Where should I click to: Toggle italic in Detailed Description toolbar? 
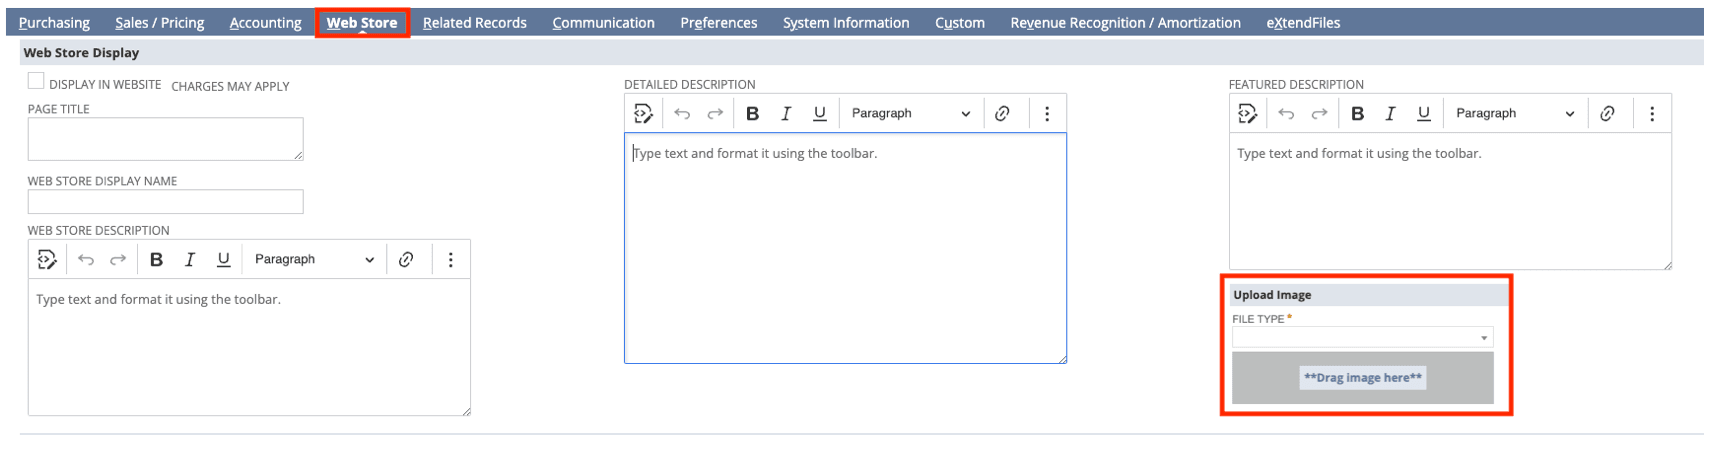[786, 114]
